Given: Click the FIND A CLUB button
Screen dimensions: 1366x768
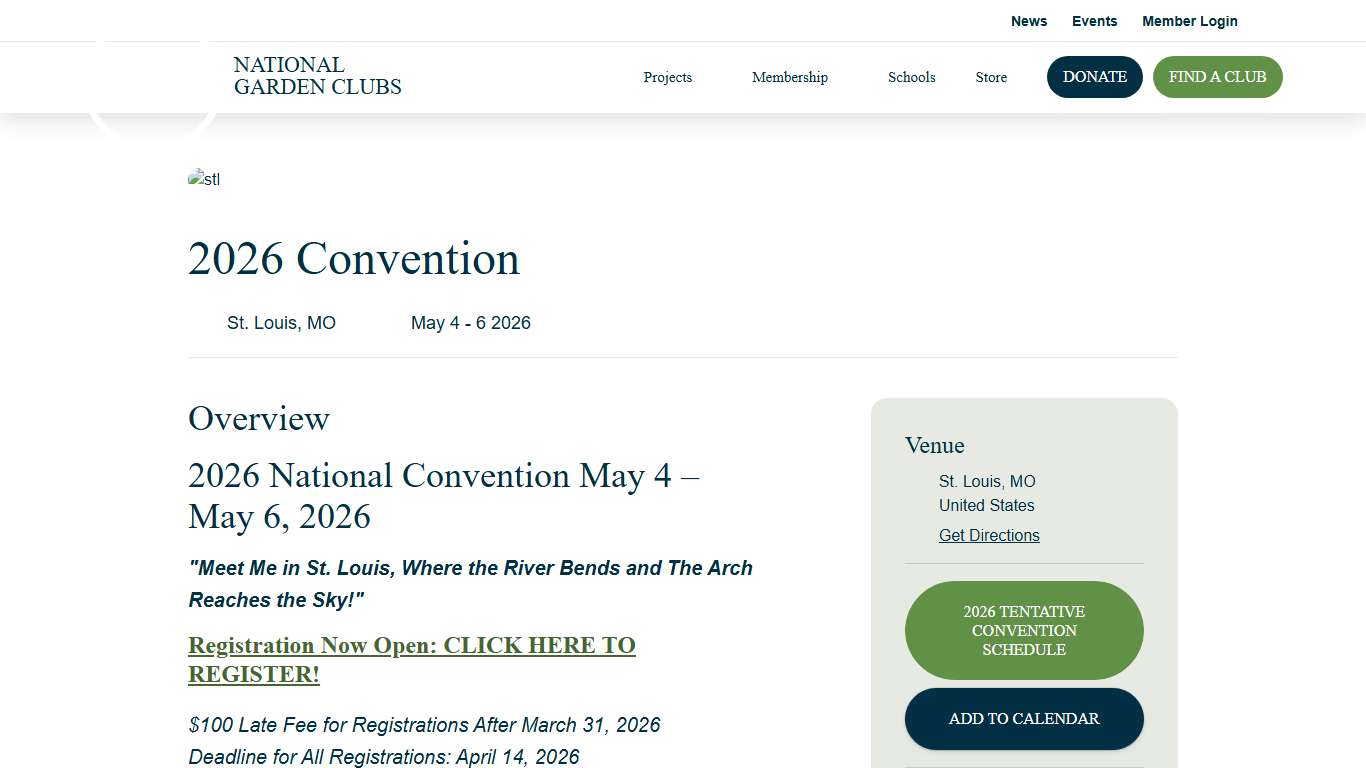Looking at the screenshot, I should tap(1217, 77).
